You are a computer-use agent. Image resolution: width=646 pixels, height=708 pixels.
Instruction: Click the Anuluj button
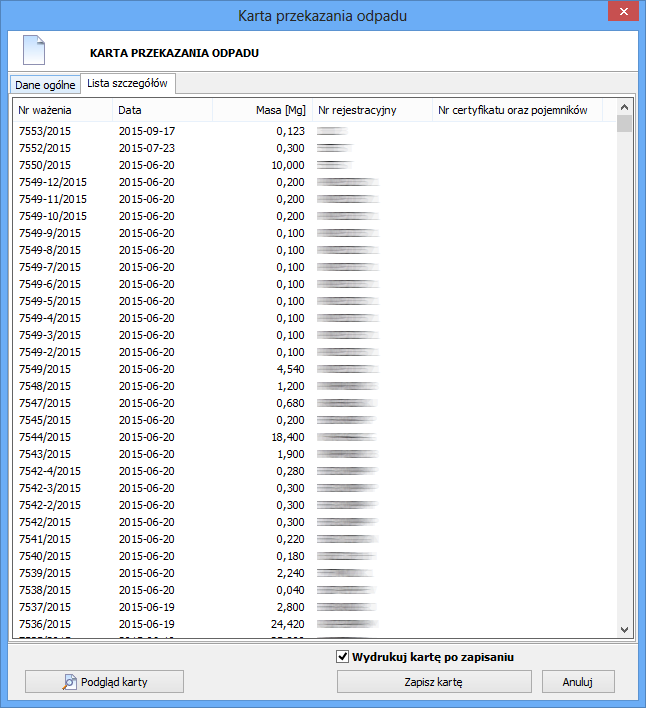point(577,682)
